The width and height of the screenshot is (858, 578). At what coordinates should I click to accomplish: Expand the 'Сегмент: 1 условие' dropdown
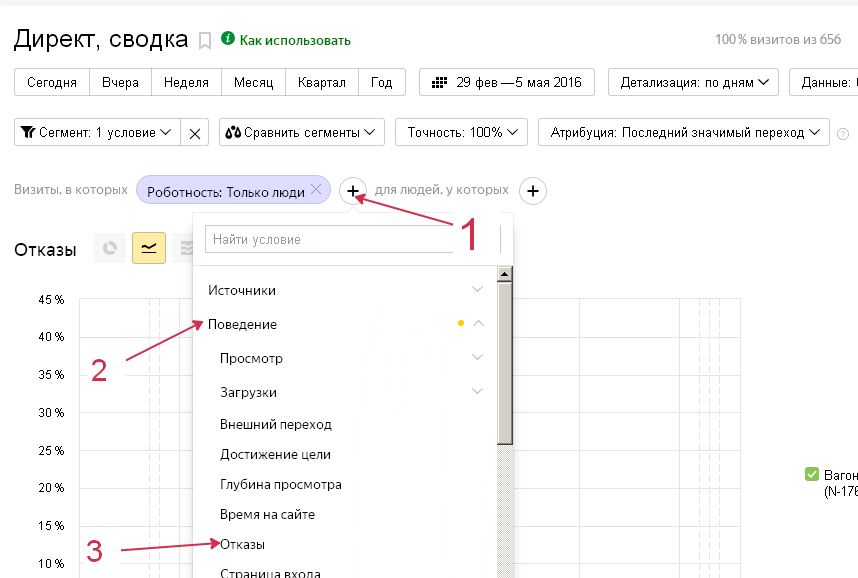click(x=97, y=132)
